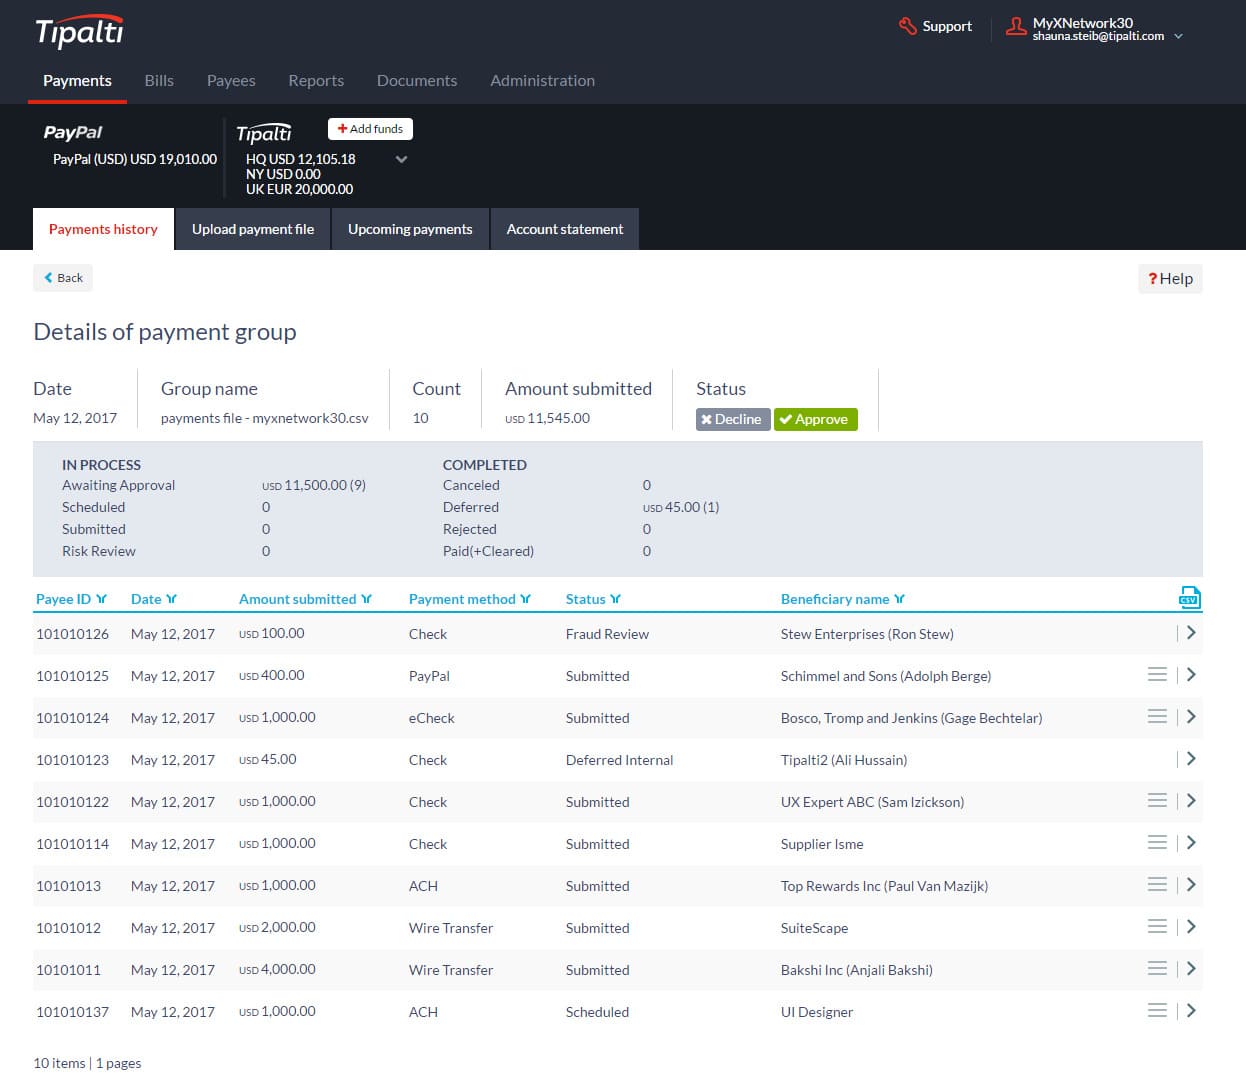The image size is (1246, 1079).
Task: Click Deferred Internal status text
Action: click(619, 760)
